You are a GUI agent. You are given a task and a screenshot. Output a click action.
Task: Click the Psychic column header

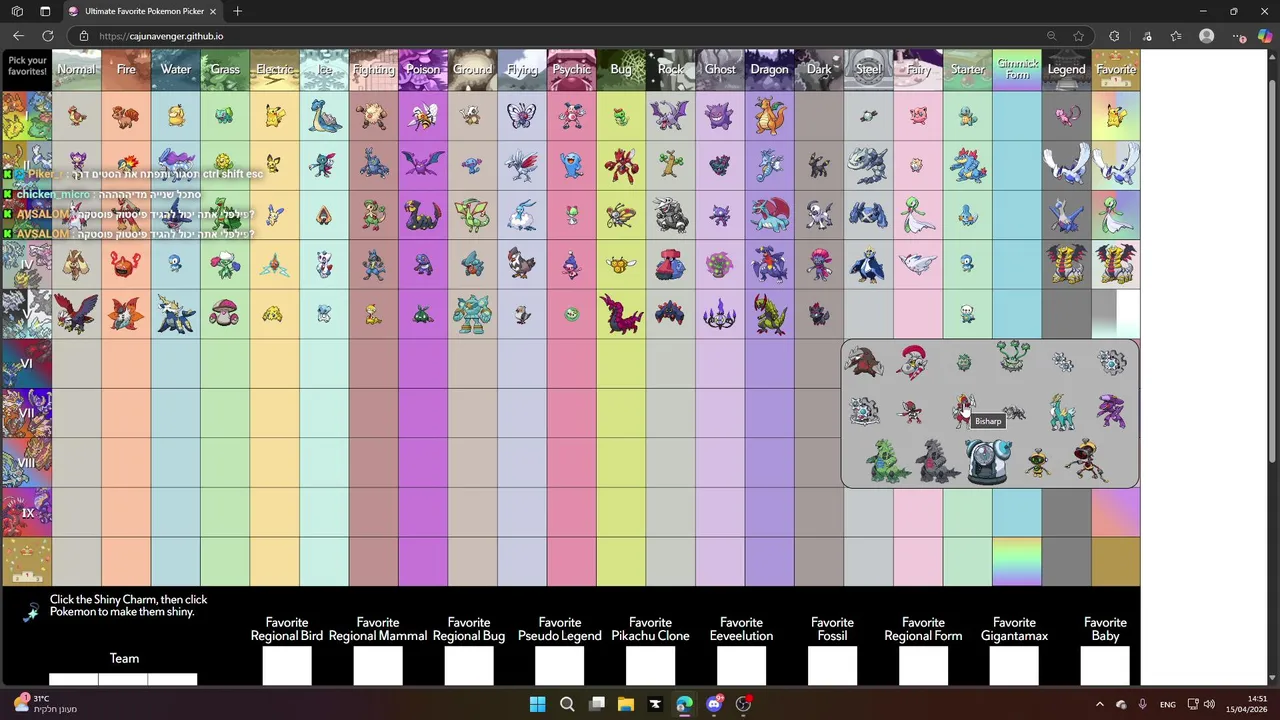[571, 70]
